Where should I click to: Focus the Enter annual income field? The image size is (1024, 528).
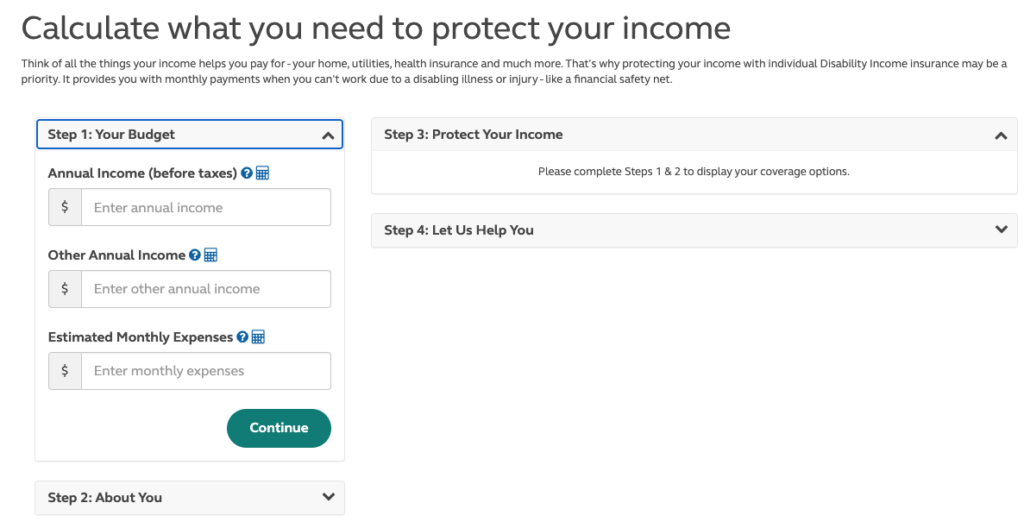tap(206, 207)
